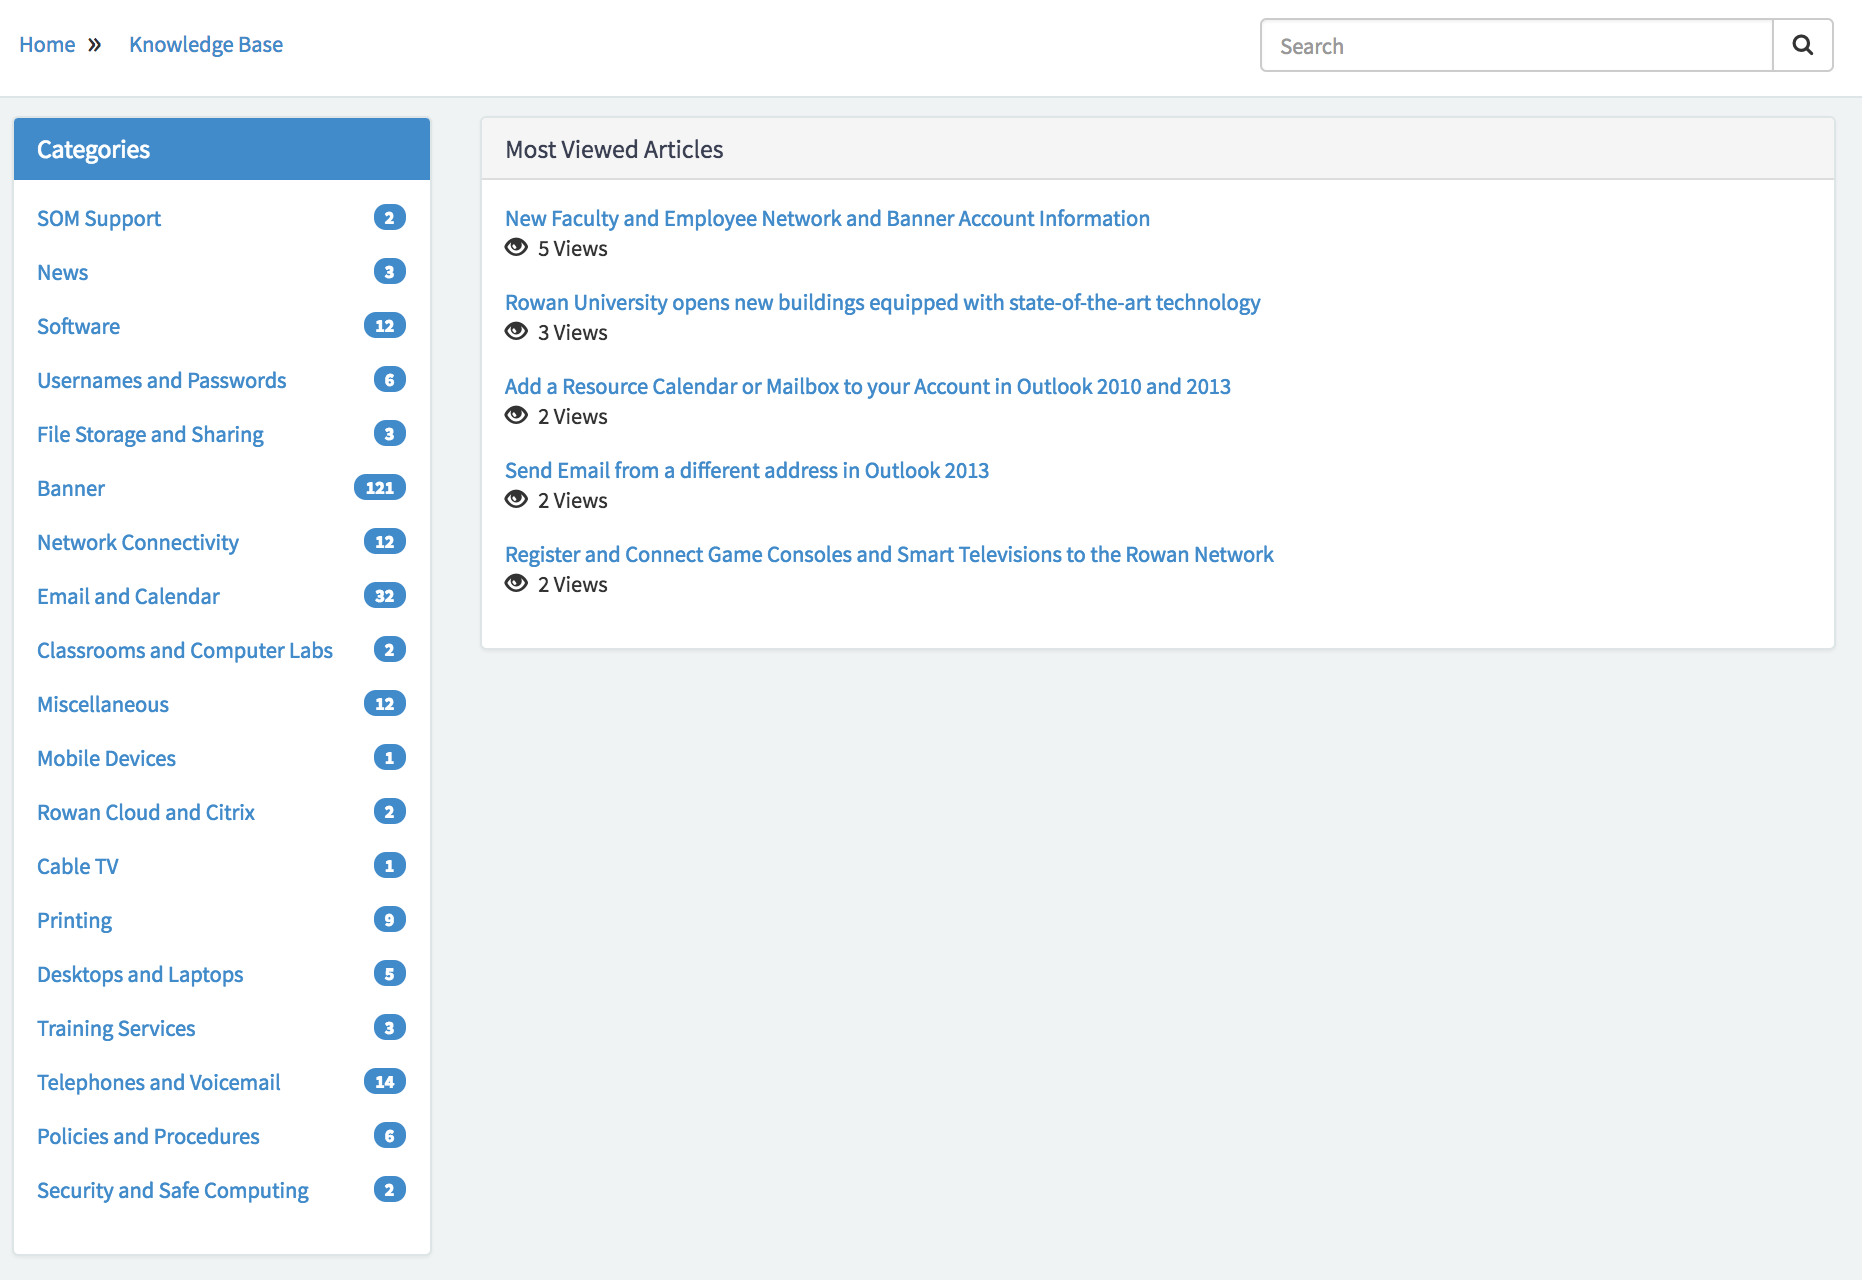Navigate to Home via breadcrumb
1862x1280 pixels.
[x=47, y=44]
